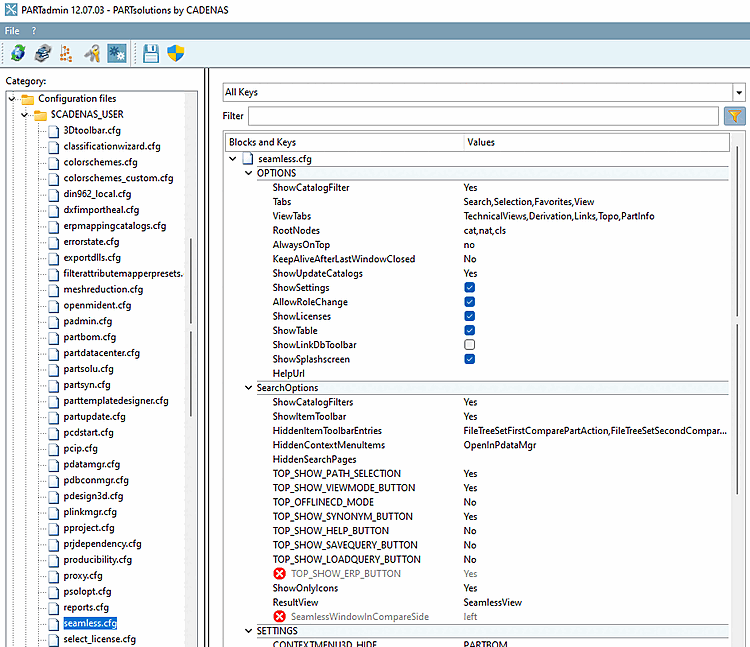Viewport: 750px width, 647px height.
Task: Click the blue gears configuration toolbar icon
Action: [x=117, y=54]
